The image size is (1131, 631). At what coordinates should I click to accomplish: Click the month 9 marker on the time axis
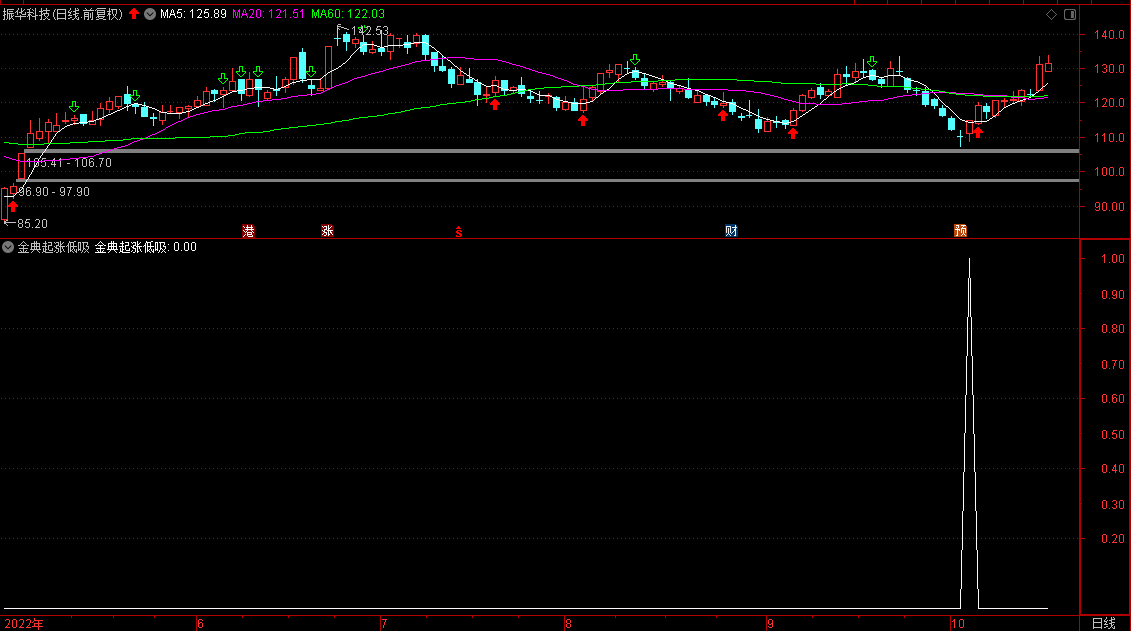click(770, 624)
